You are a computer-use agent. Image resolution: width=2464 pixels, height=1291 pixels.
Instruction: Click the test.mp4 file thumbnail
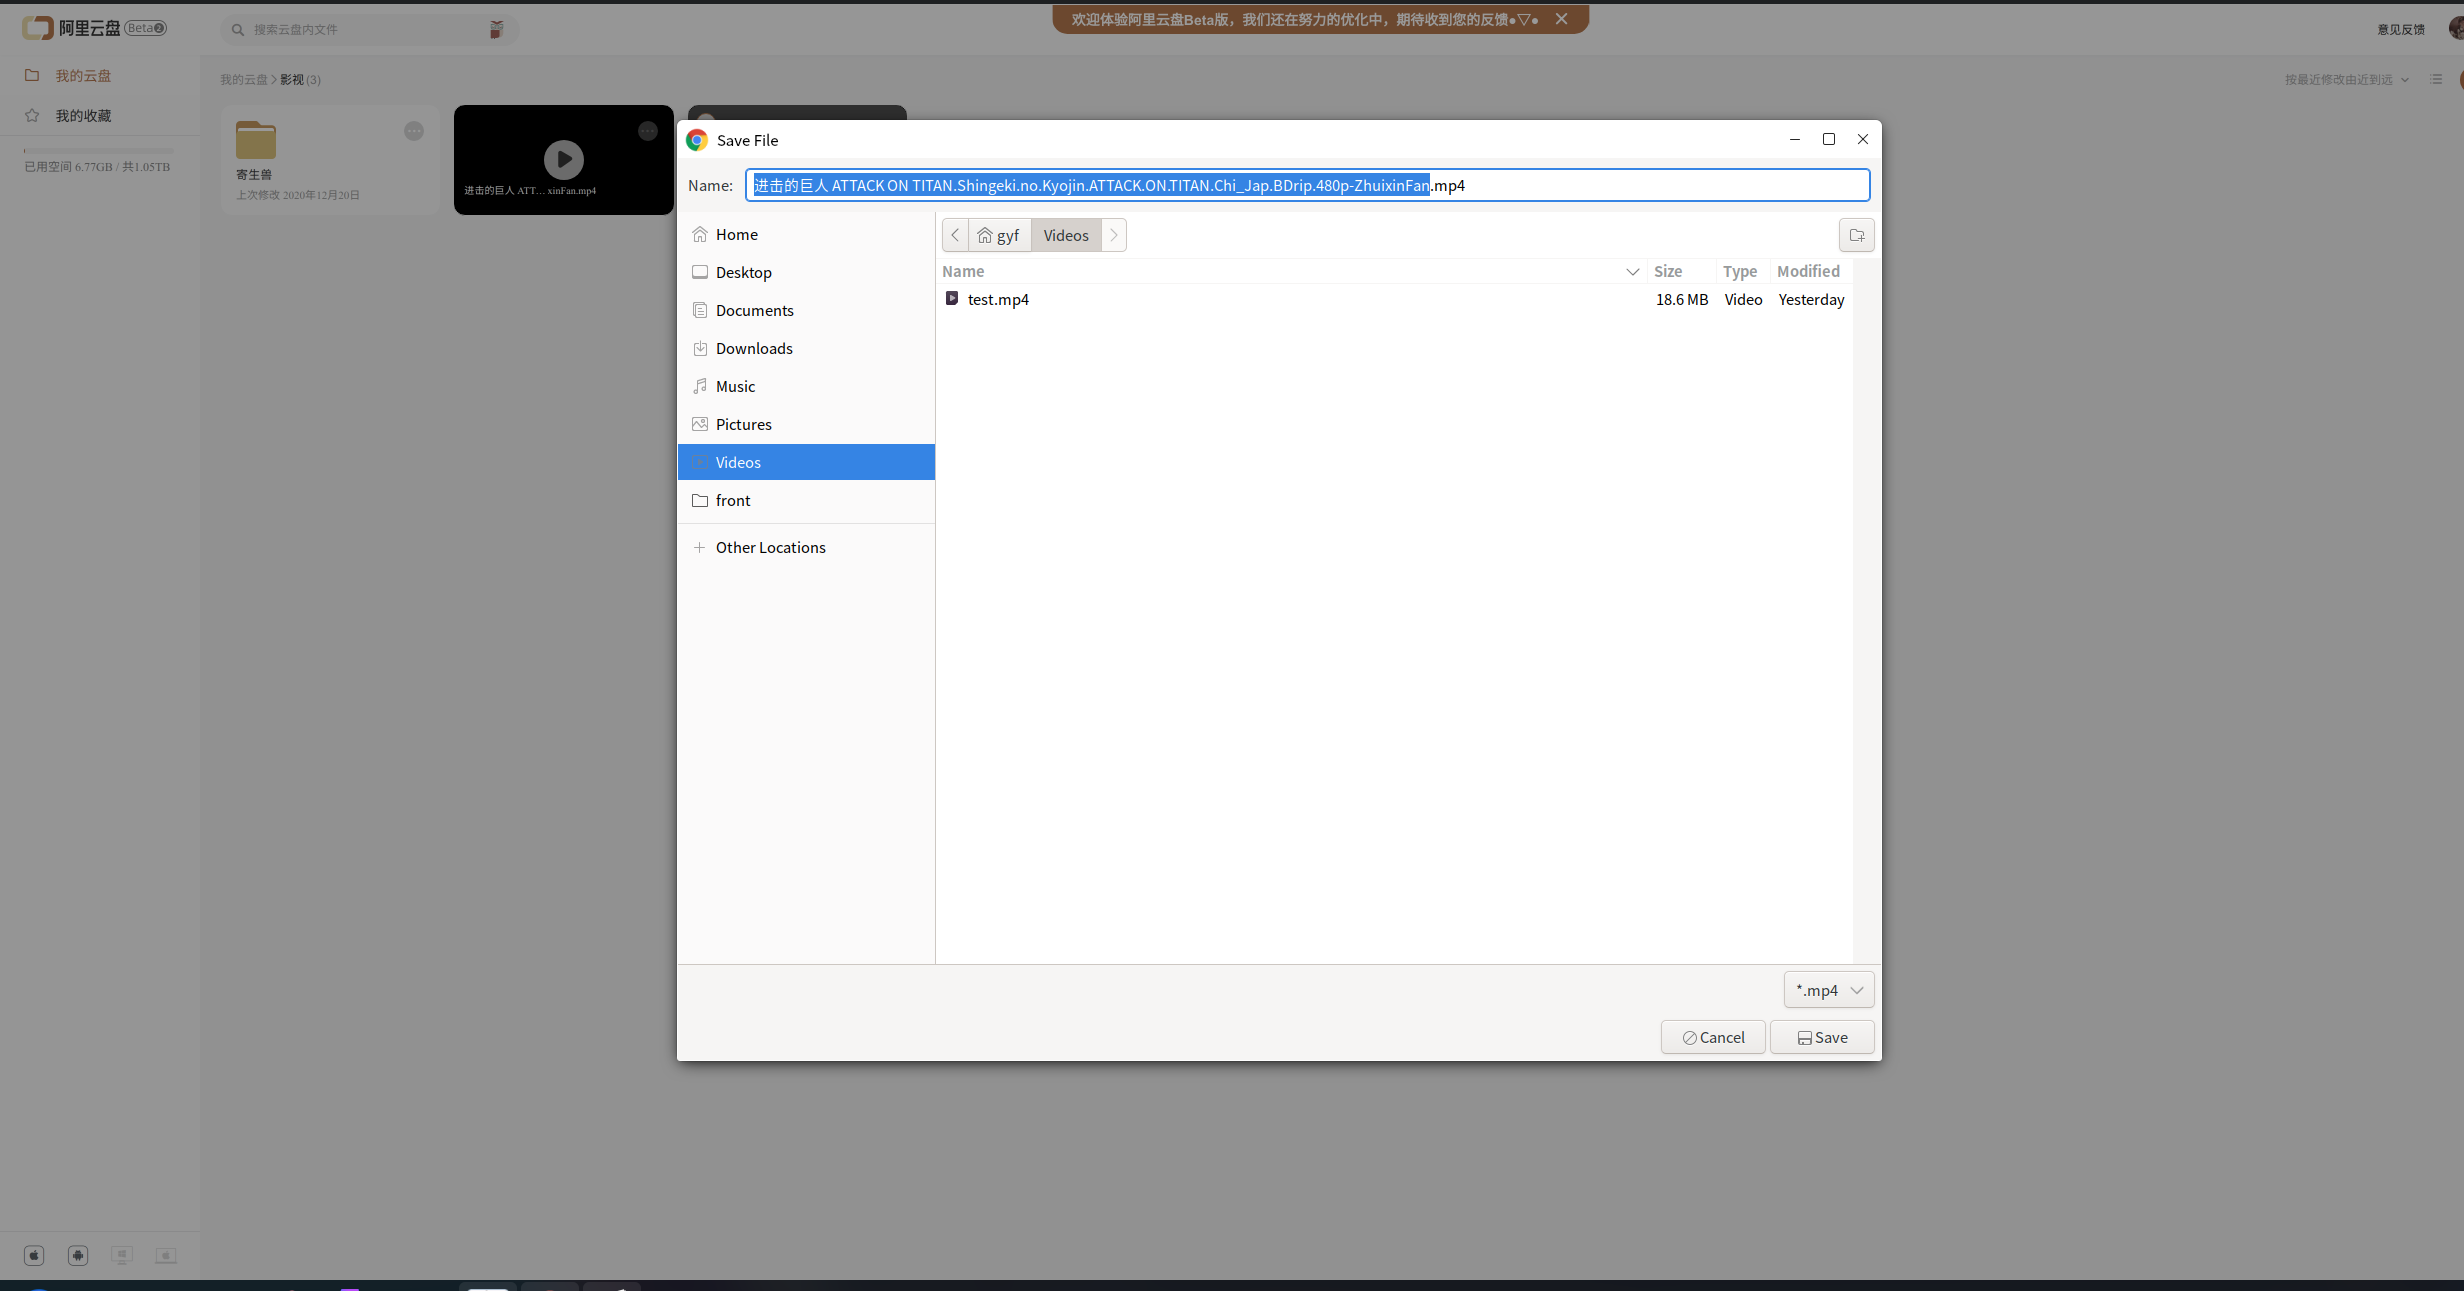coord(952,298)
